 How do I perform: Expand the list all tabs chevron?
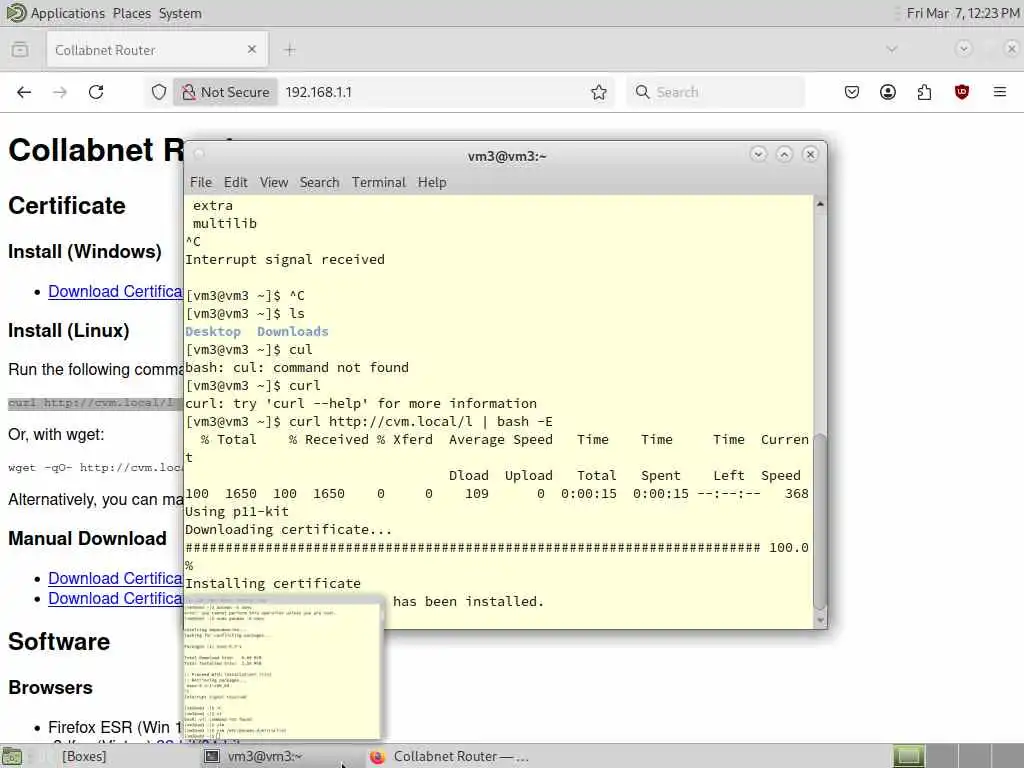891,49
